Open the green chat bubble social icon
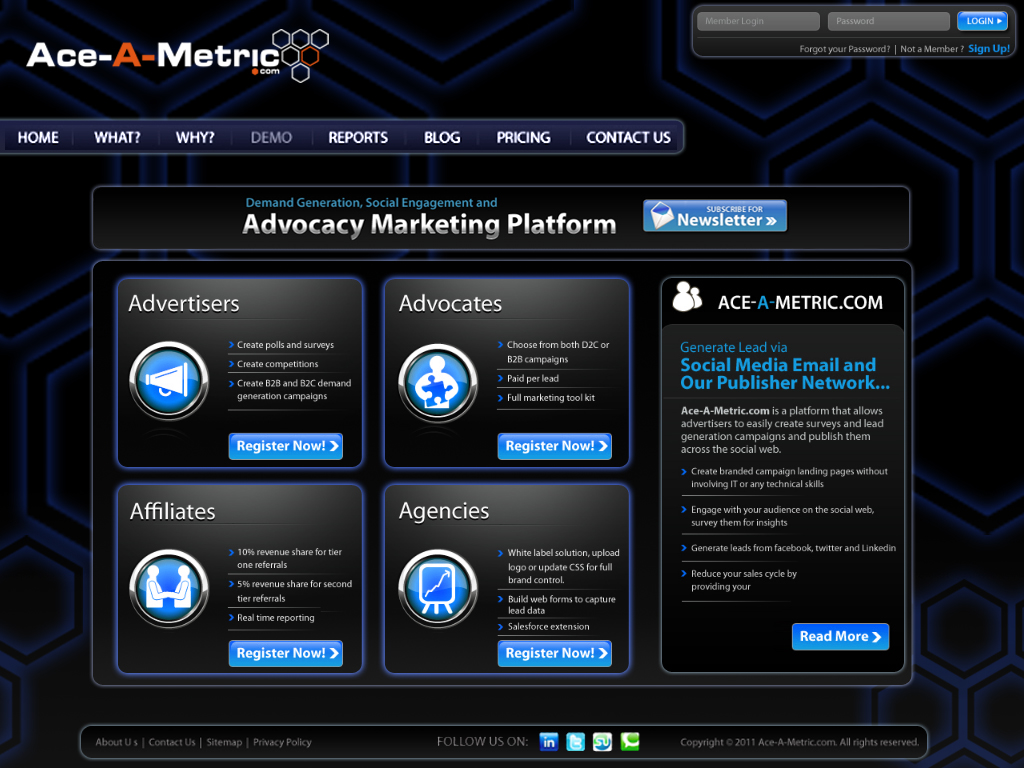Image resolution: width=1024 pixels, height=768 pixels. (630, 741)
